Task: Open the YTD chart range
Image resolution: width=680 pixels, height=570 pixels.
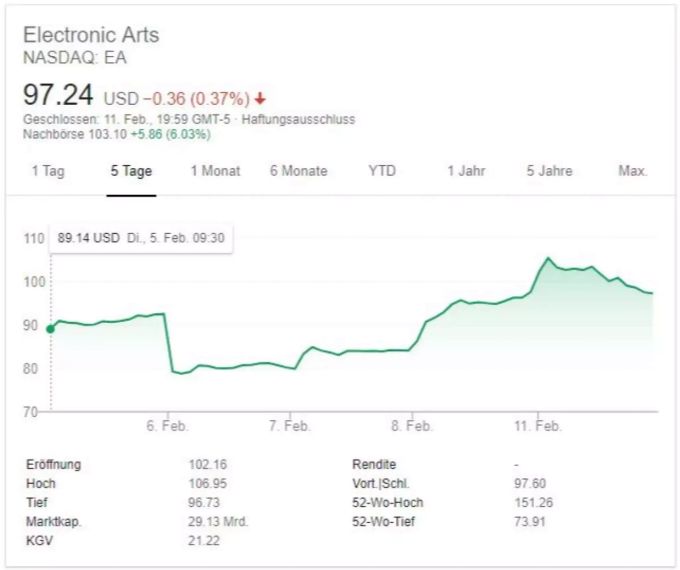Action: (x=382, y=171)
